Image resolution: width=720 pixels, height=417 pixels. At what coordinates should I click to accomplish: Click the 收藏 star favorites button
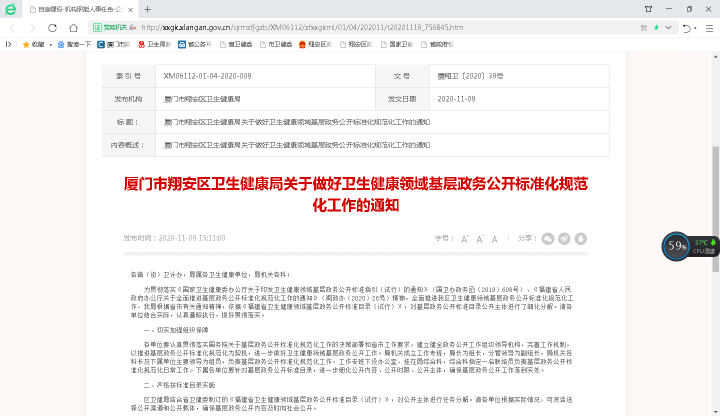tap(33, 45)
